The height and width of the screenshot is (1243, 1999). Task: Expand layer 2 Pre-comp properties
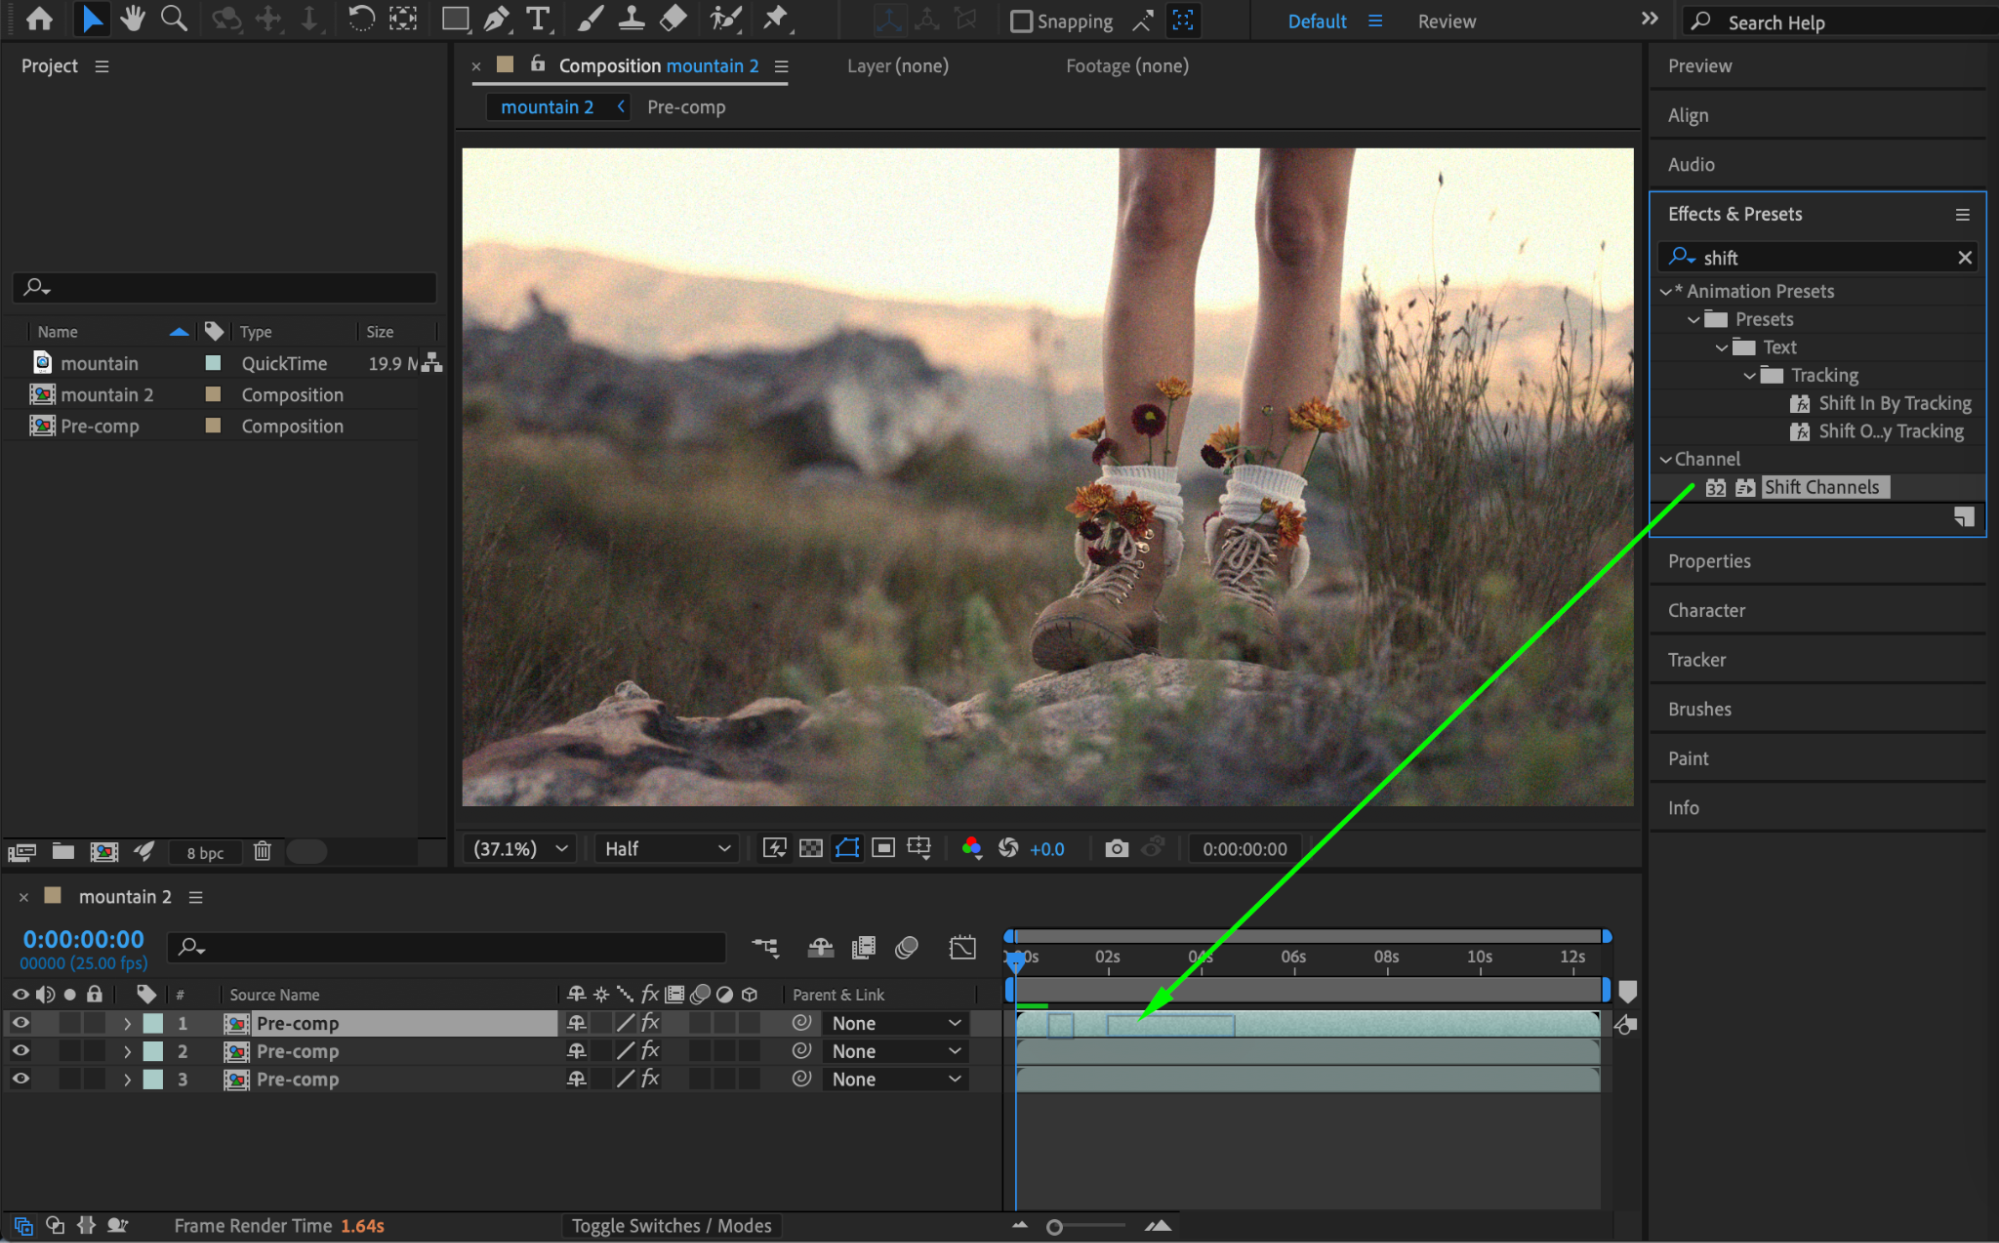pos(127,1051)
